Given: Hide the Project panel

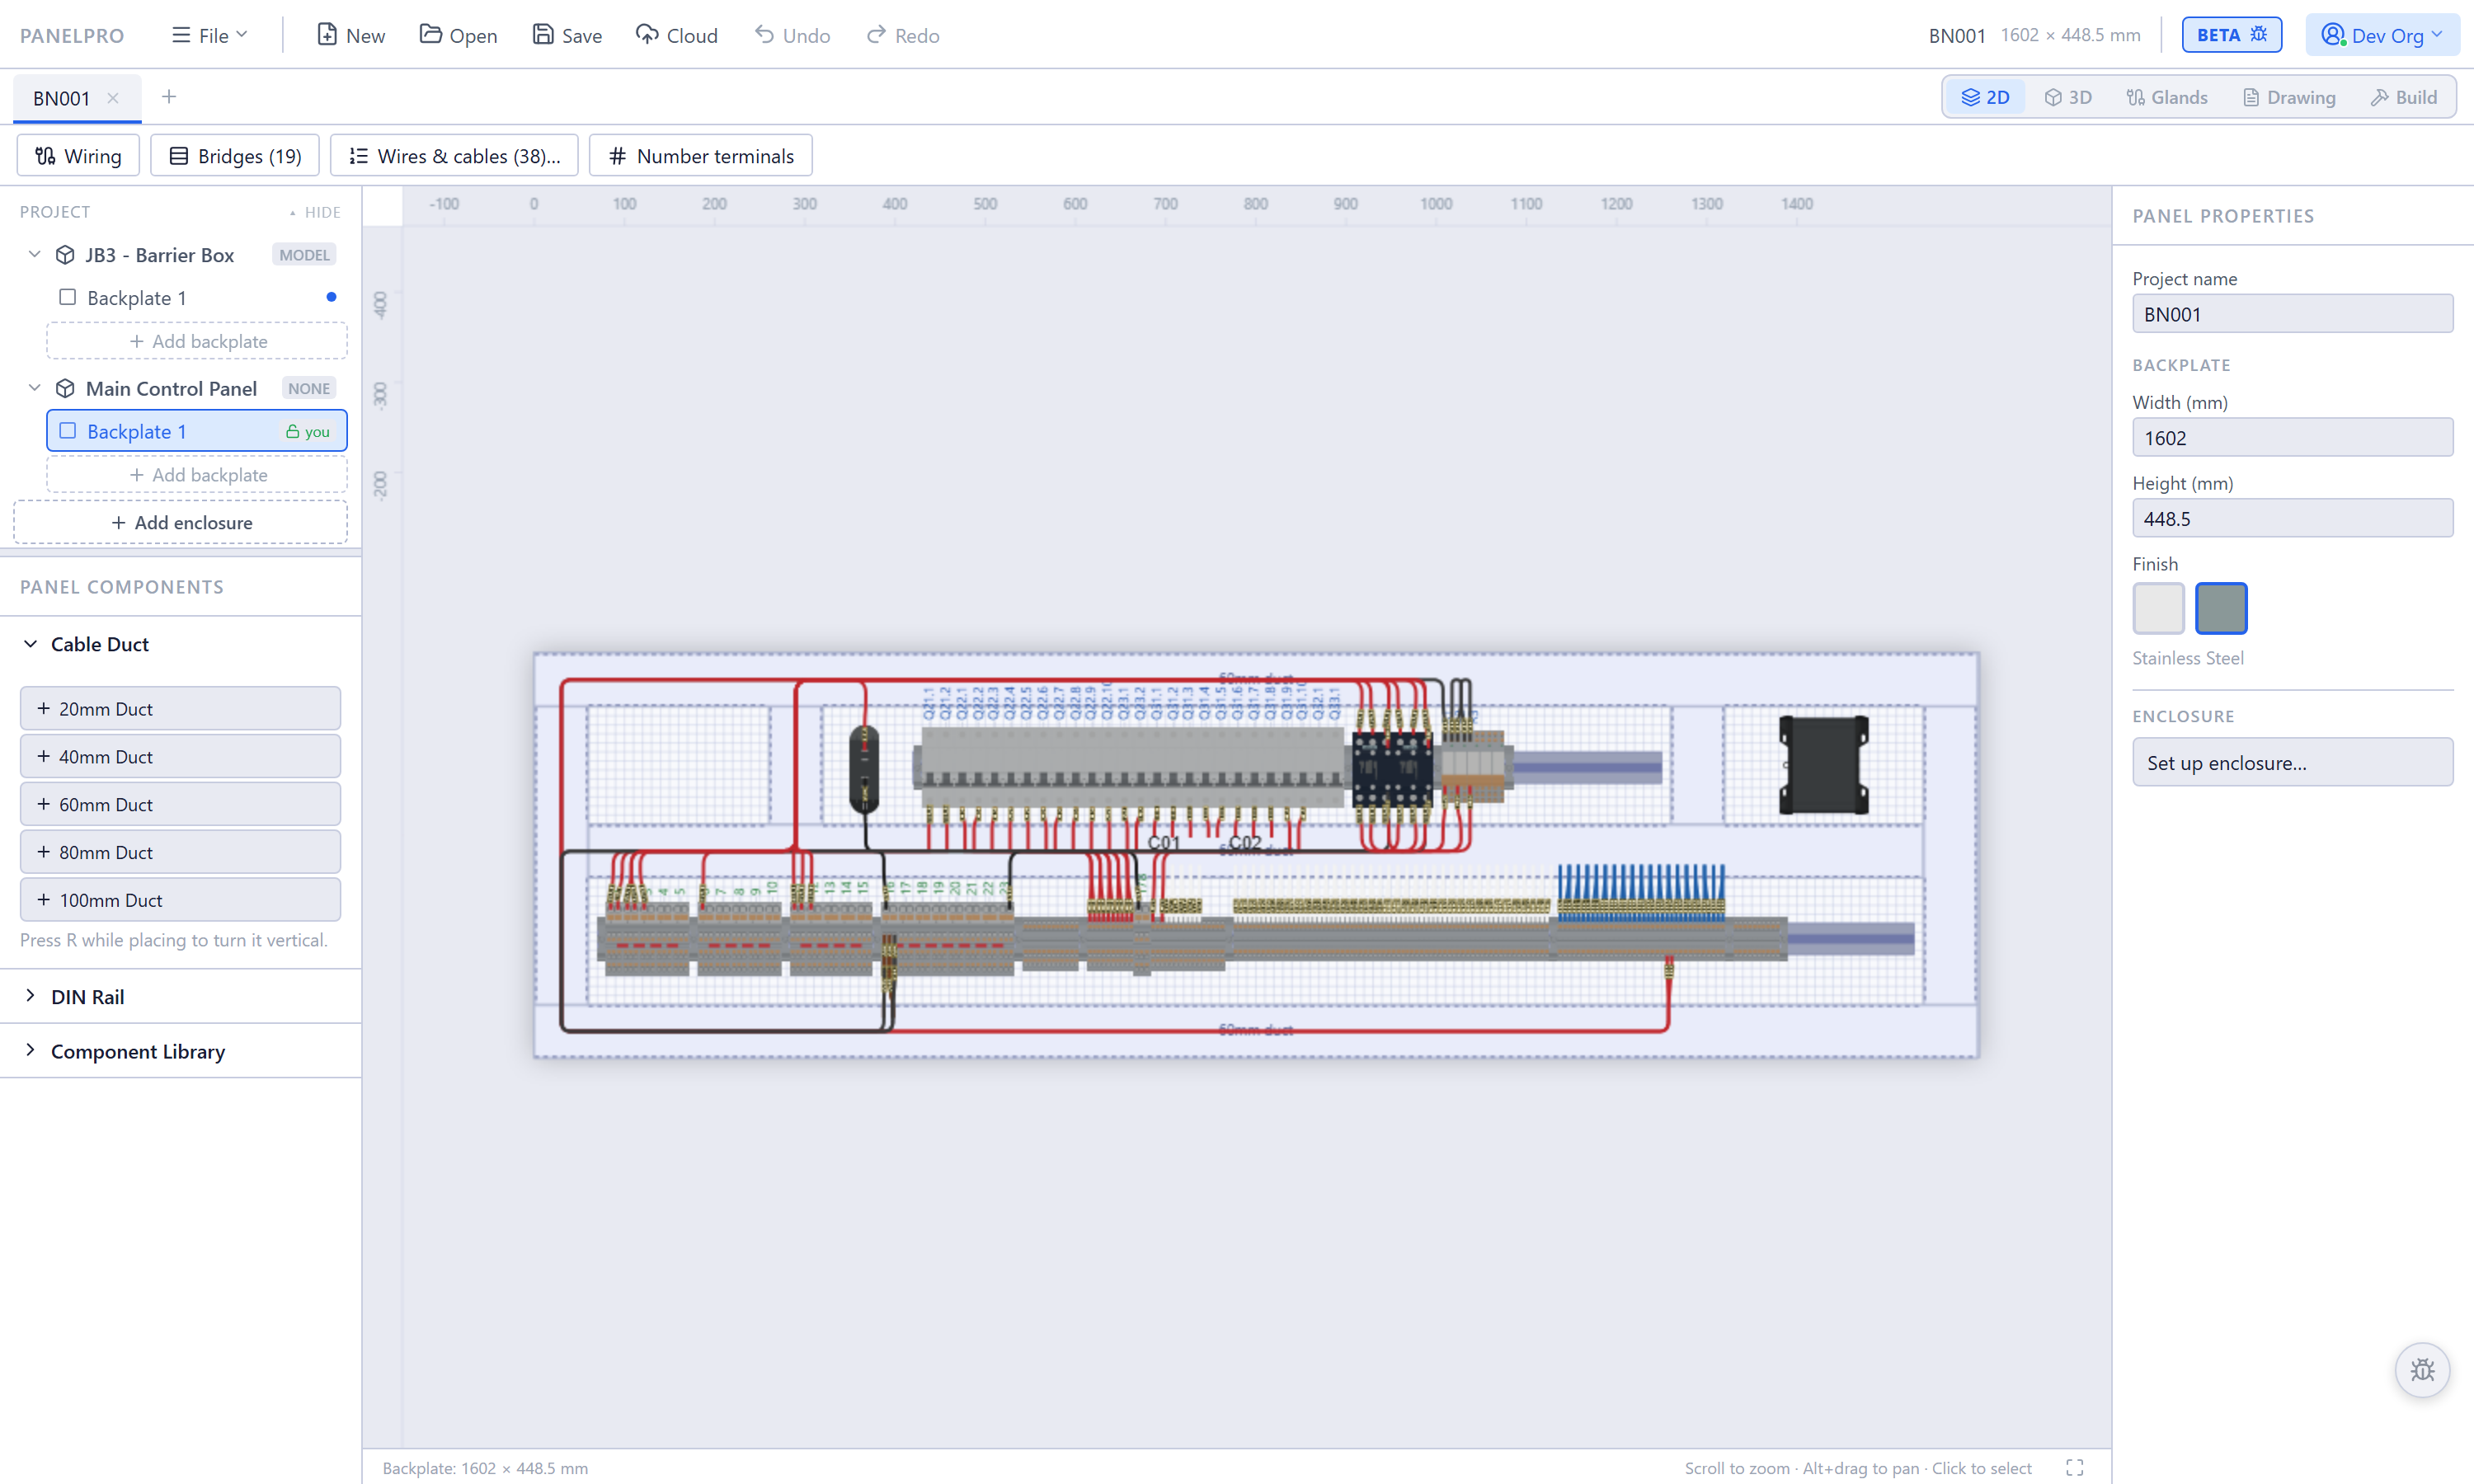Looking at the screenshot, I should (x=315, y=212).
